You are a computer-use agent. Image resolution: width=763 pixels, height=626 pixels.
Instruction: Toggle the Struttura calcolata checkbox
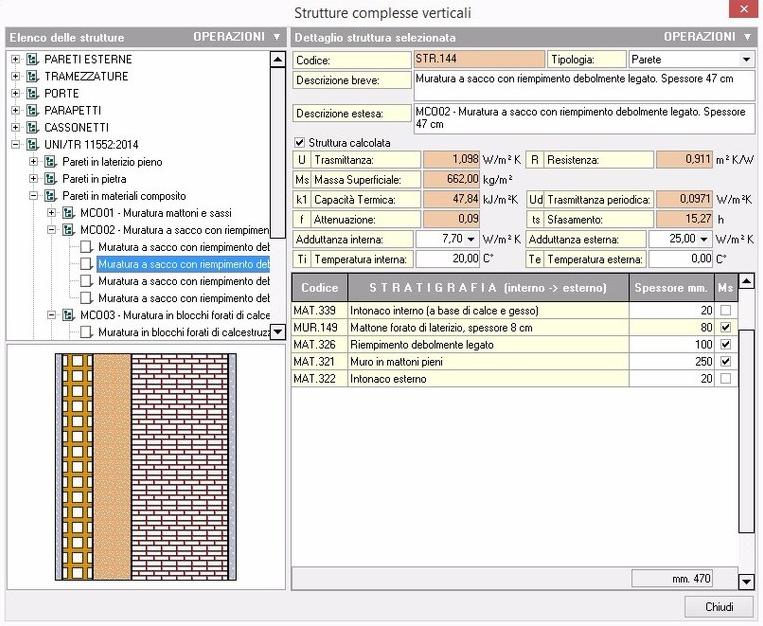[x=300, y=143]
